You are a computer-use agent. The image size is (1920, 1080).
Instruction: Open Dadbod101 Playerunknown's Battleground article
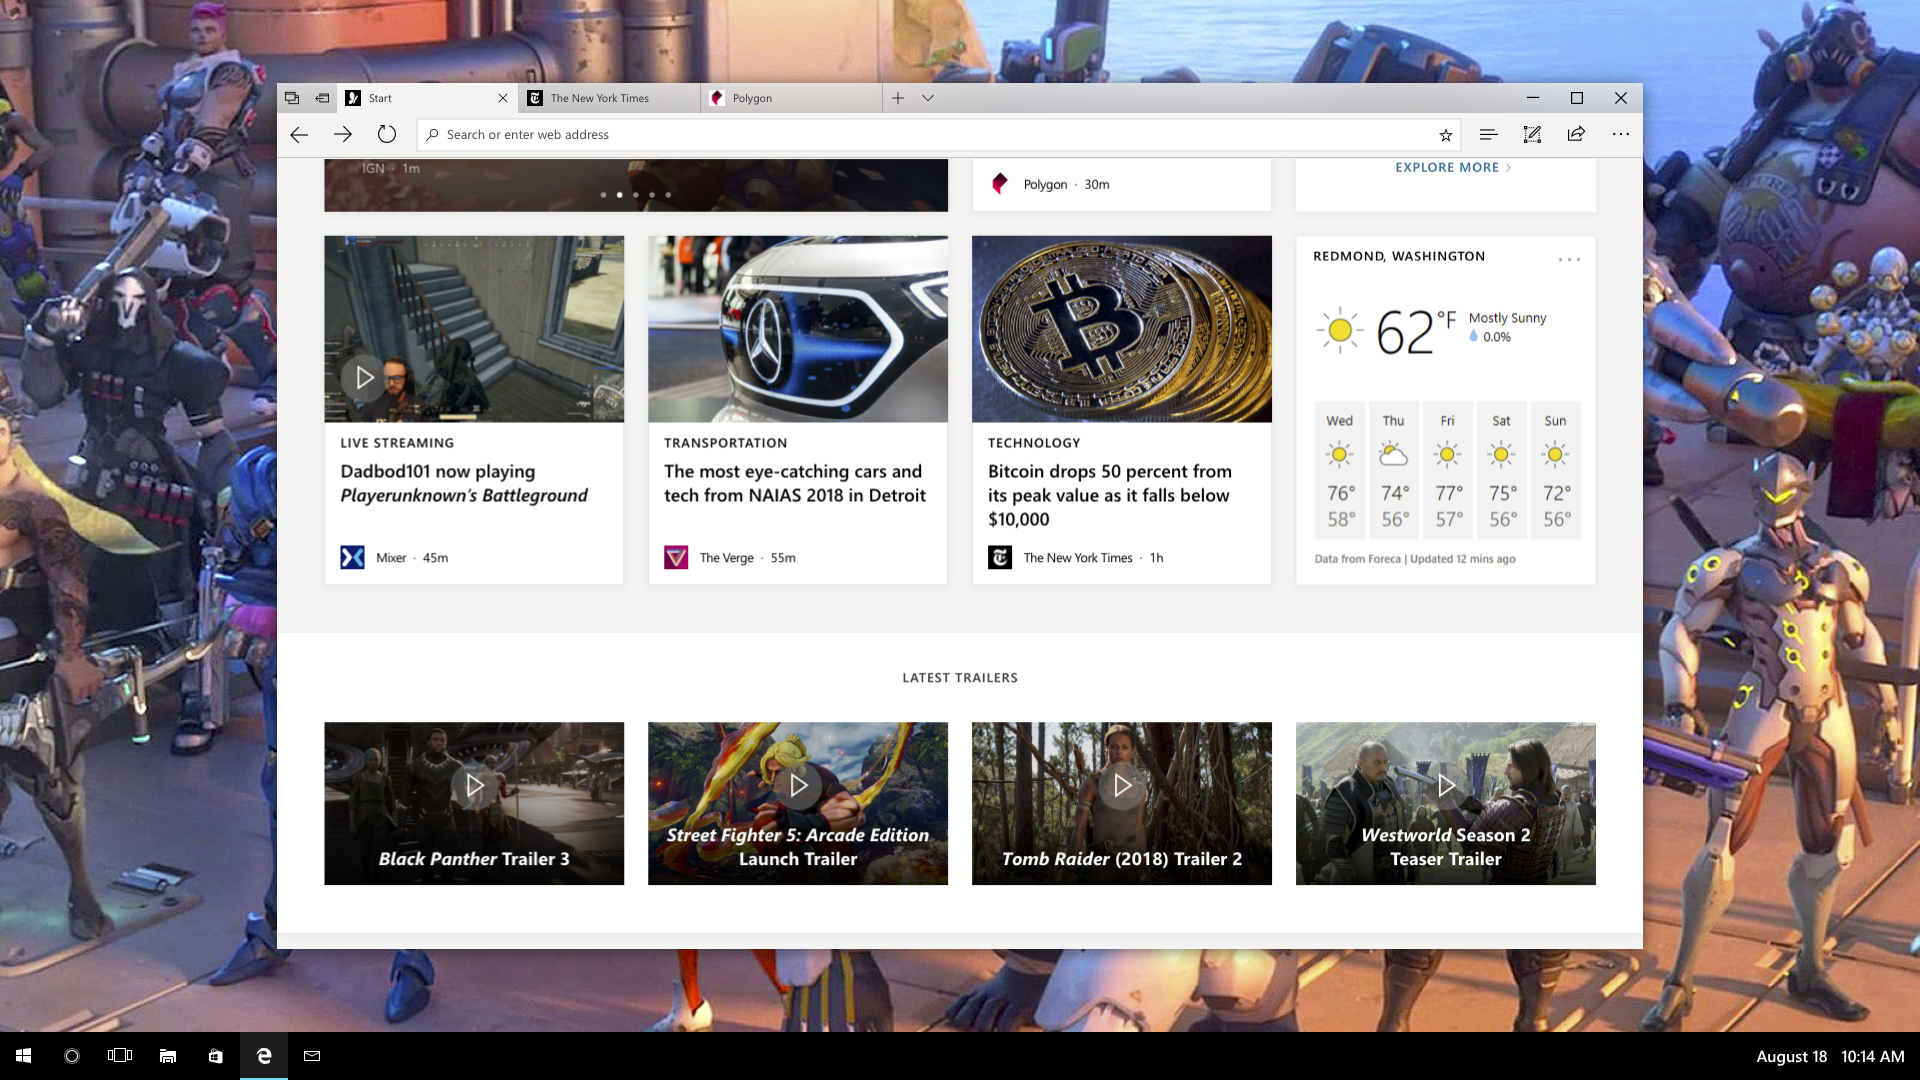coord(464,484)
